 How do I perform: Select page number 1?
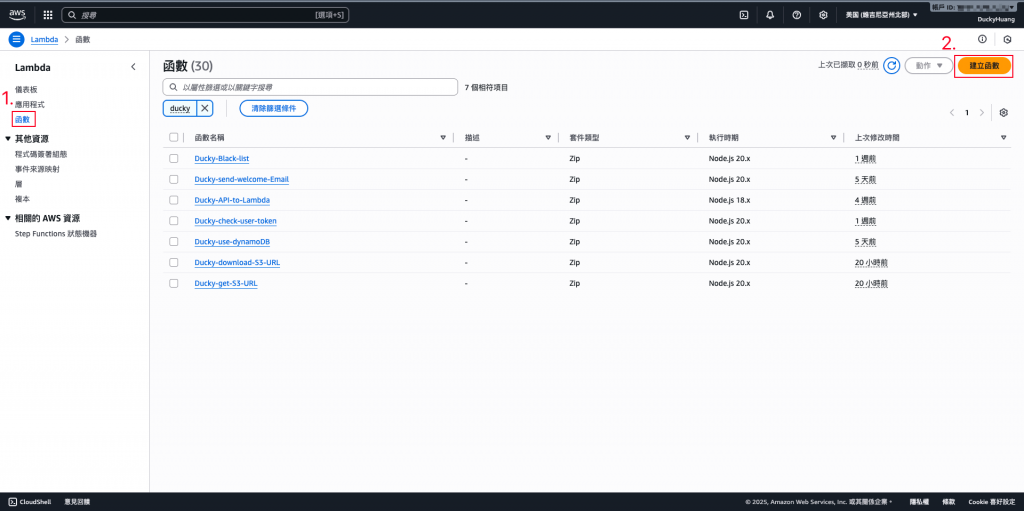point(967,112)
